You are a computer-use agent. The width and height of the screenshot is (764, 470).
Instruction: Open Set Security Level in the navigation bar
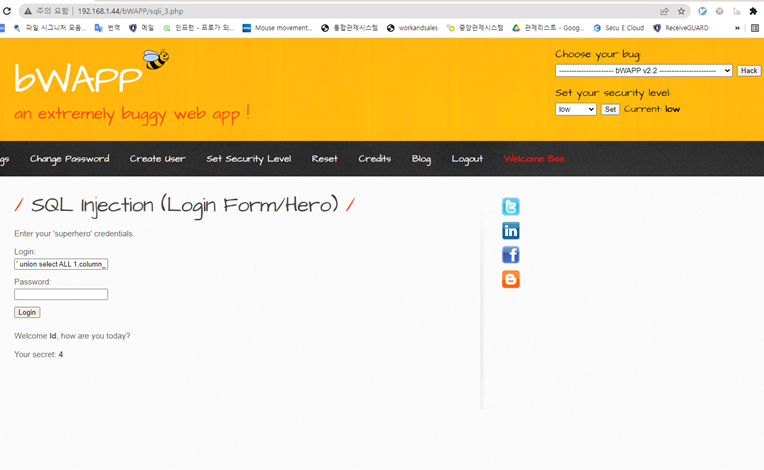[x=248, y=159]
